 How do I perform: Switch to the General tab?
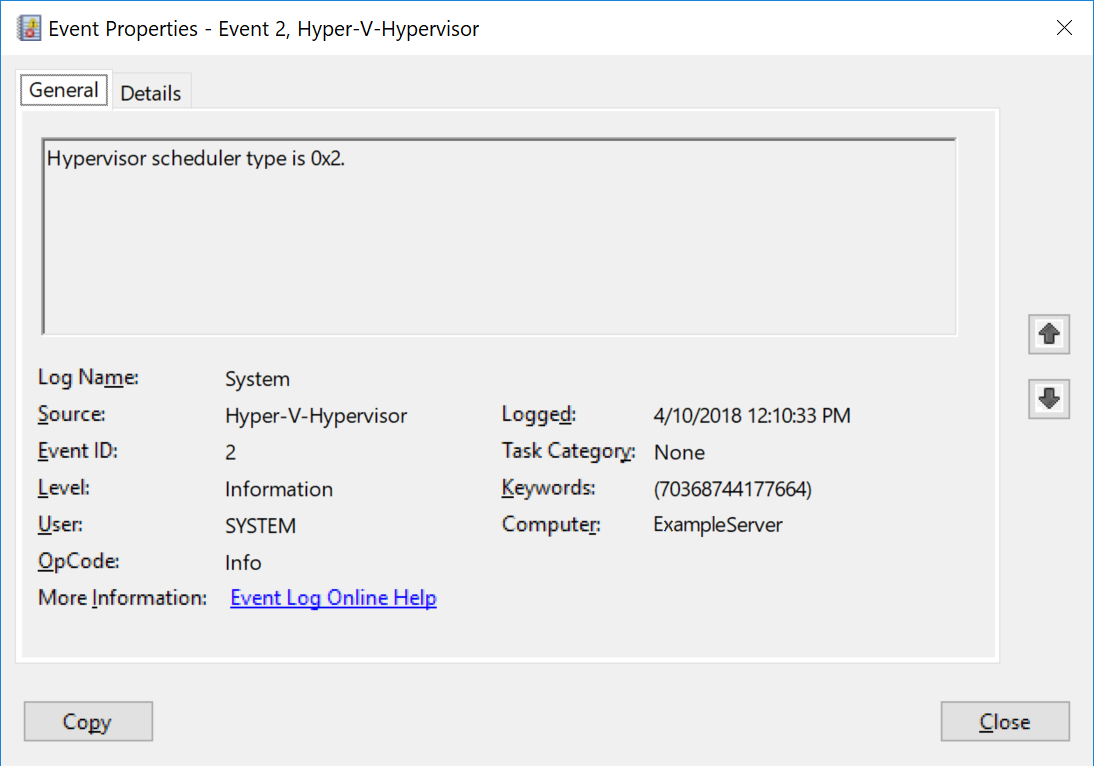point(63,89)
